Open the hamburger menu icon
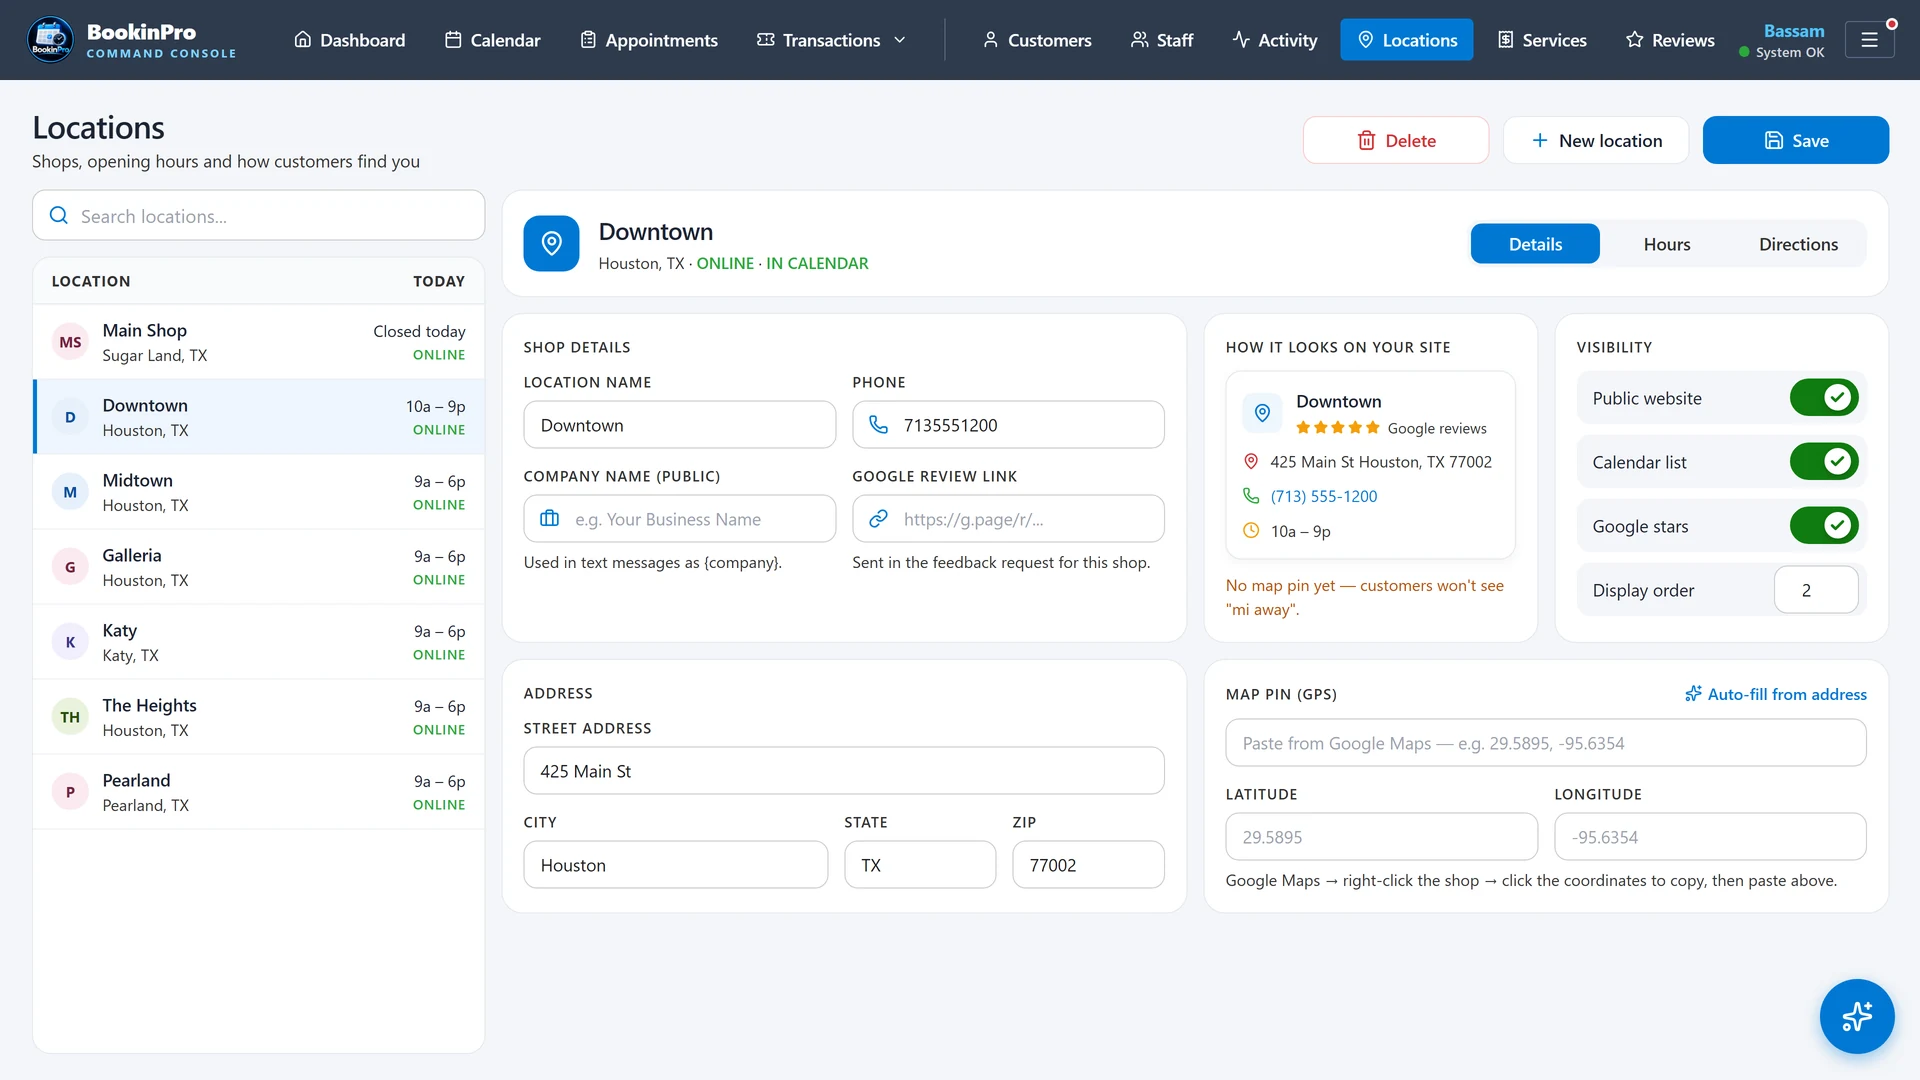Viewport: 1920px width, 1080px height. pyautogui.click(x=1869, y=40)
